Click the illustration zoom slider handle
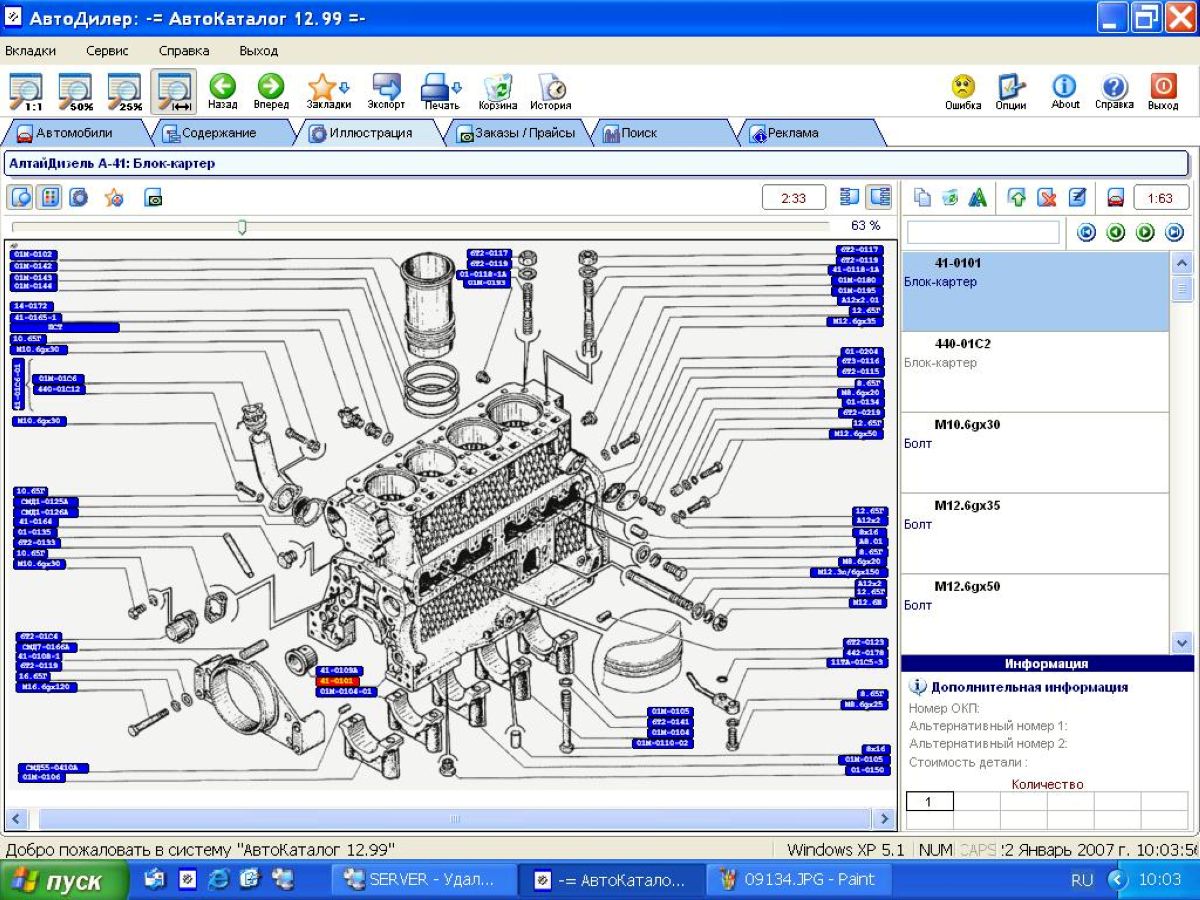This screenshot has width=1200, height=900. 242,227
